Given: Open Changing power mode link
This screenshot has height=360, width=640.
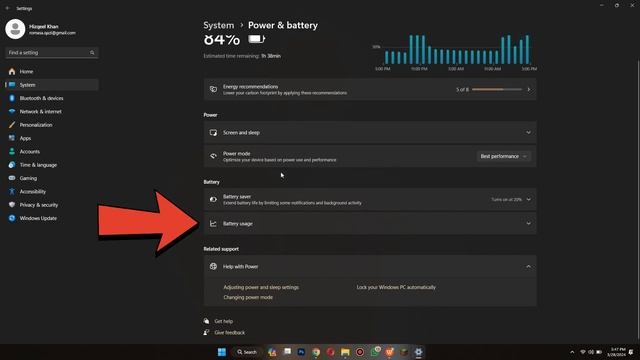Looking at the screenshot, I should (x=248, y=297).
